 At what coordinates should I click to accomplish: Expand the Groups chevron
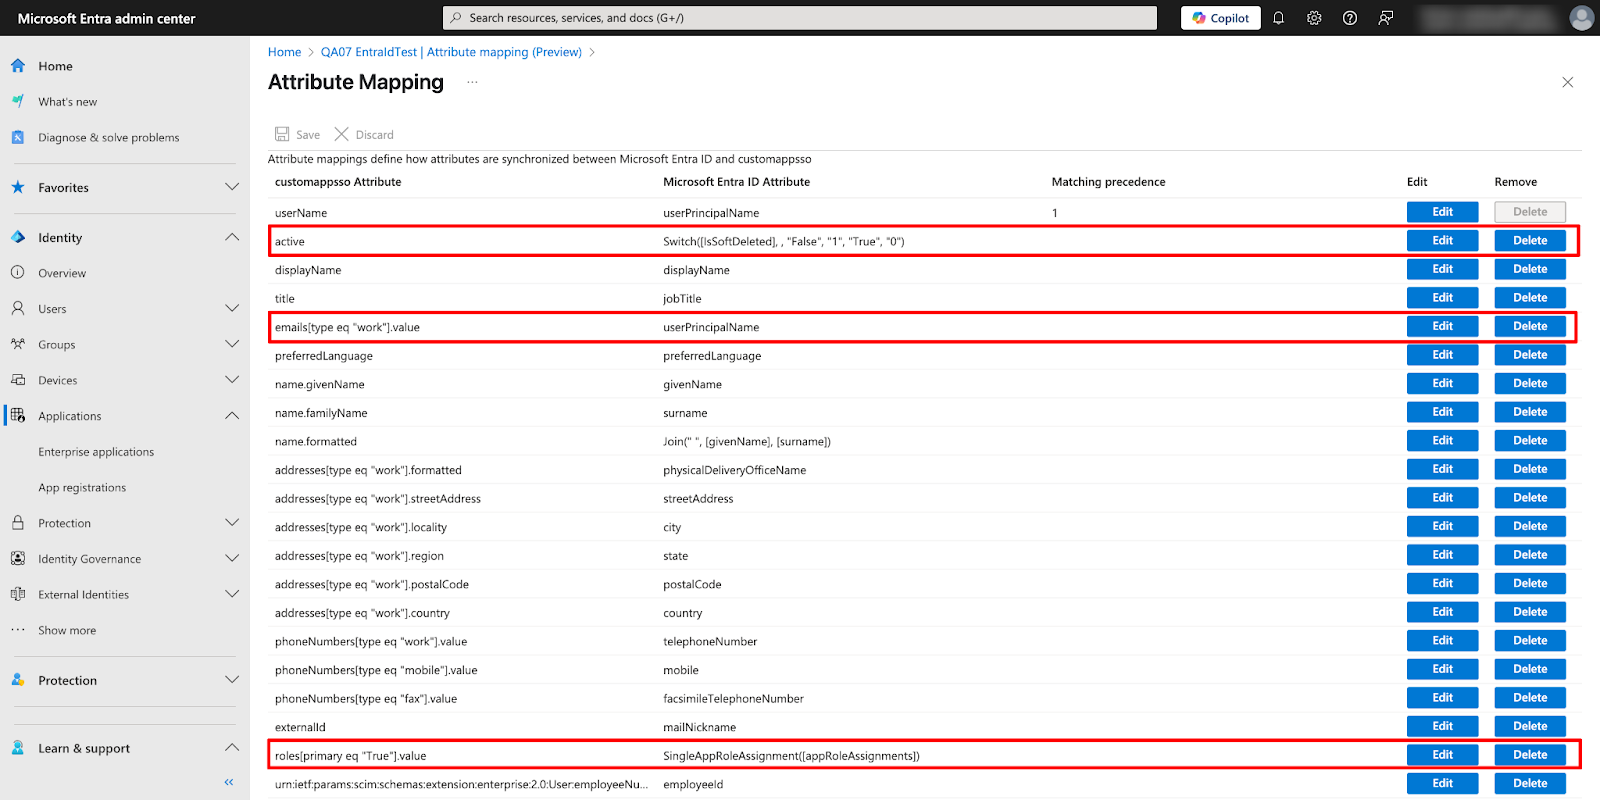(232, 345)
